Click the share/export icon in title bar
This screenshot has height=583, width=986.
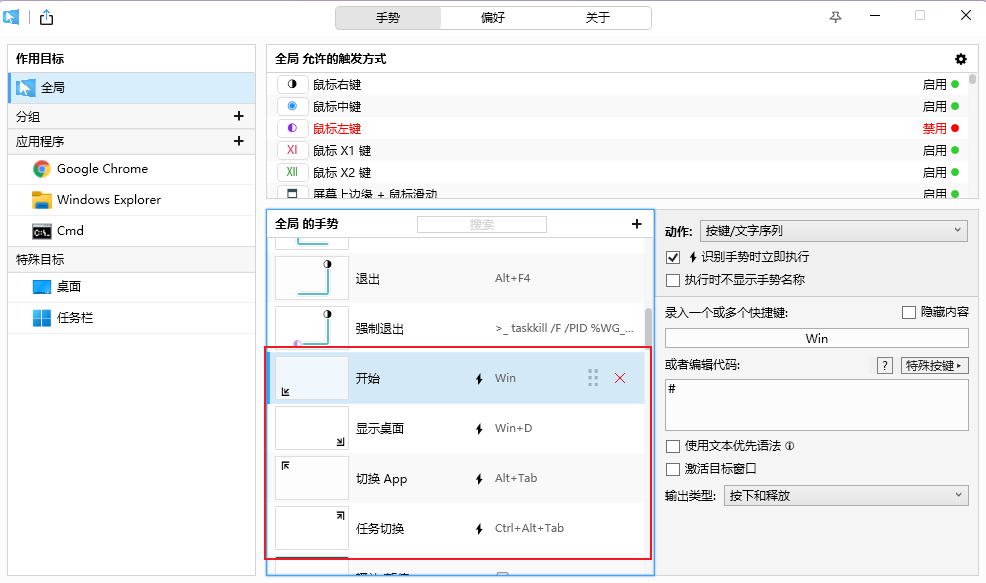[47, 17]
